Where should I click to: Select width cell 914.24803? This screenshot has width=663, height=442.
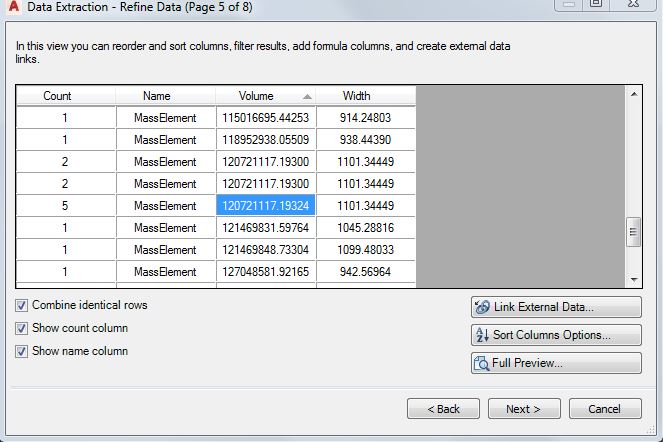point(366,118)
